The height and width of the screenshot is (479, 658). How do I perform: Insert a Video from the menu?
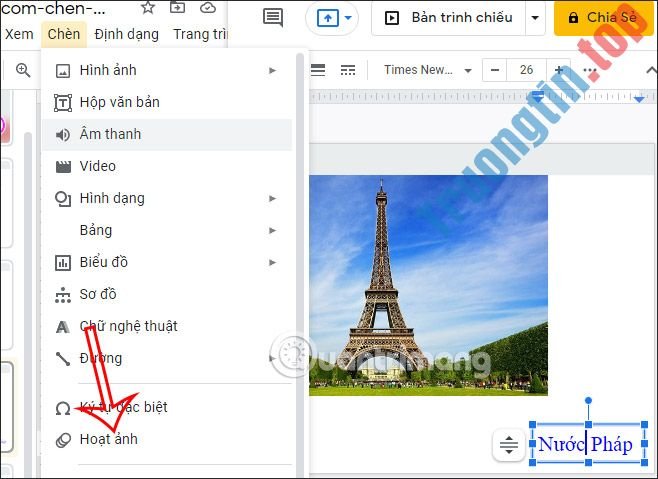click(x=167, y=166)
